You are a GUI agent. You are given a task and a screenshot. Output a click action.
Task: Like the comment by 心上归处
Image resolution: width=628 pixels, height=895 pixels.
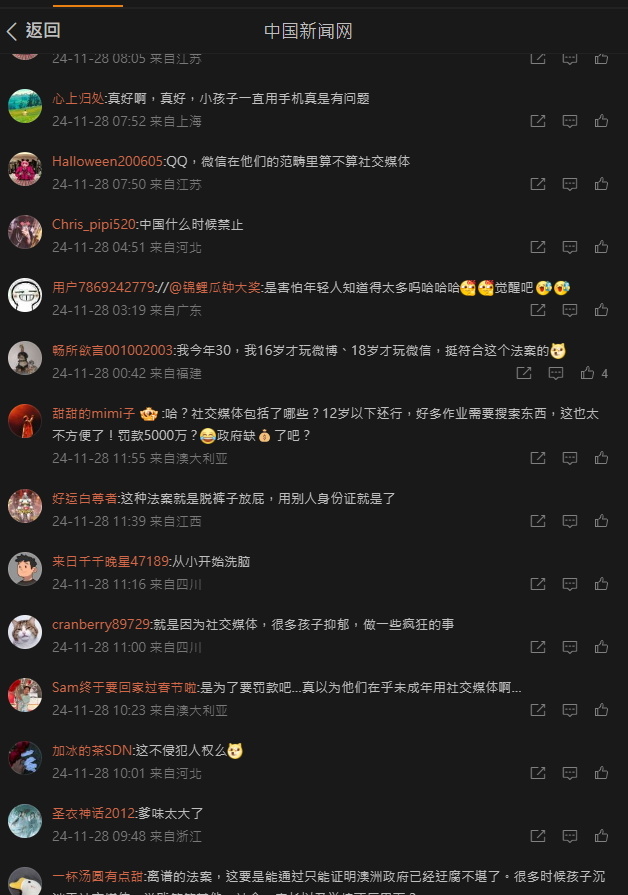click(x=601, y=121)
